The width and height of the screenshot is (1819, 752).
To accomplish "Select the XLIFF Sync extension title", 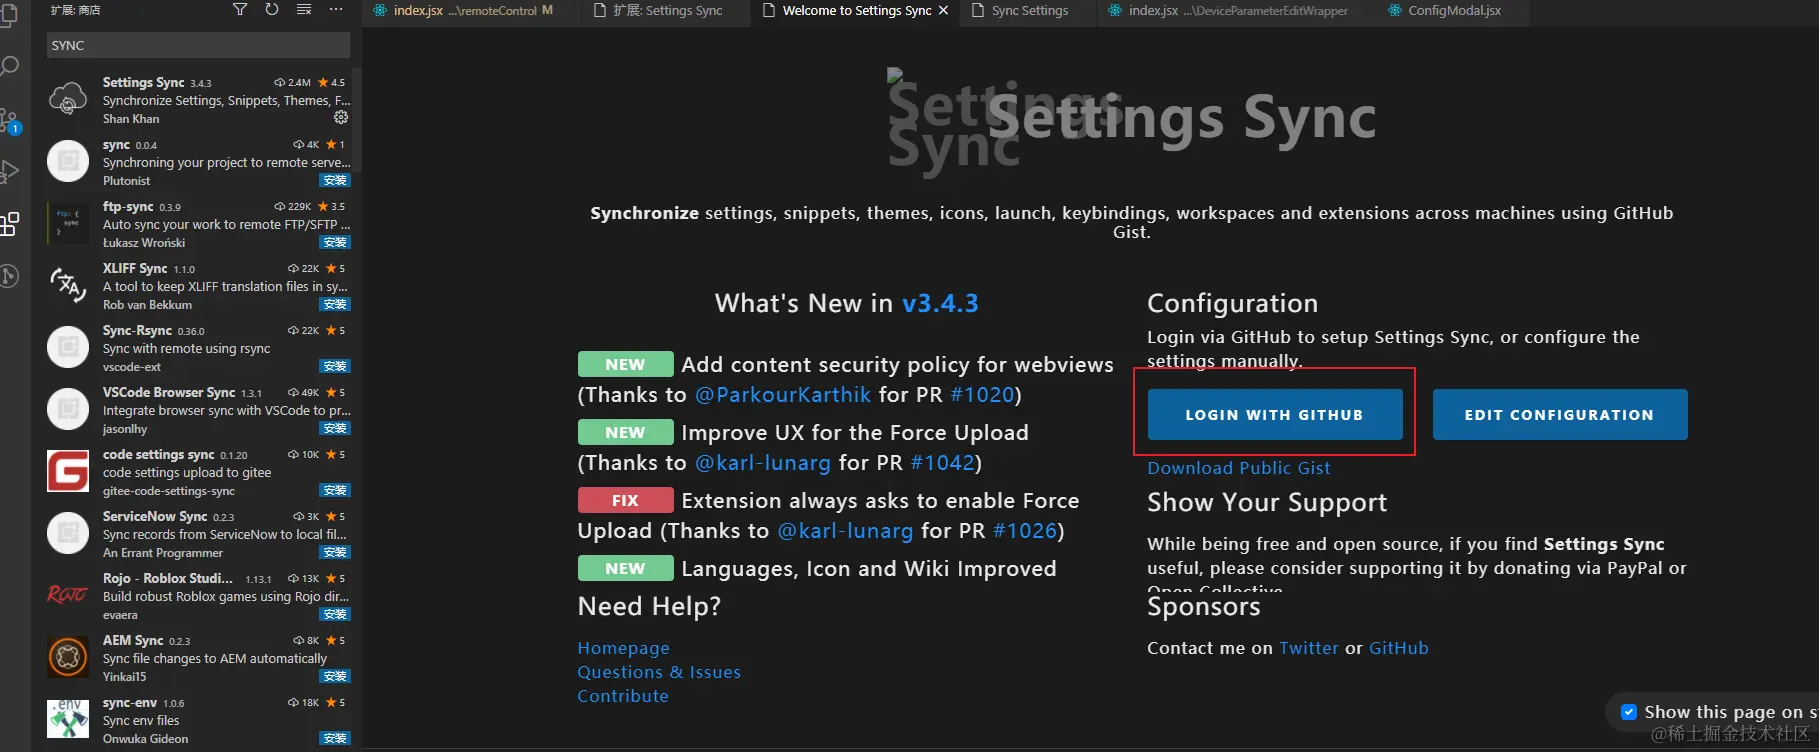I will pos(135,268).
